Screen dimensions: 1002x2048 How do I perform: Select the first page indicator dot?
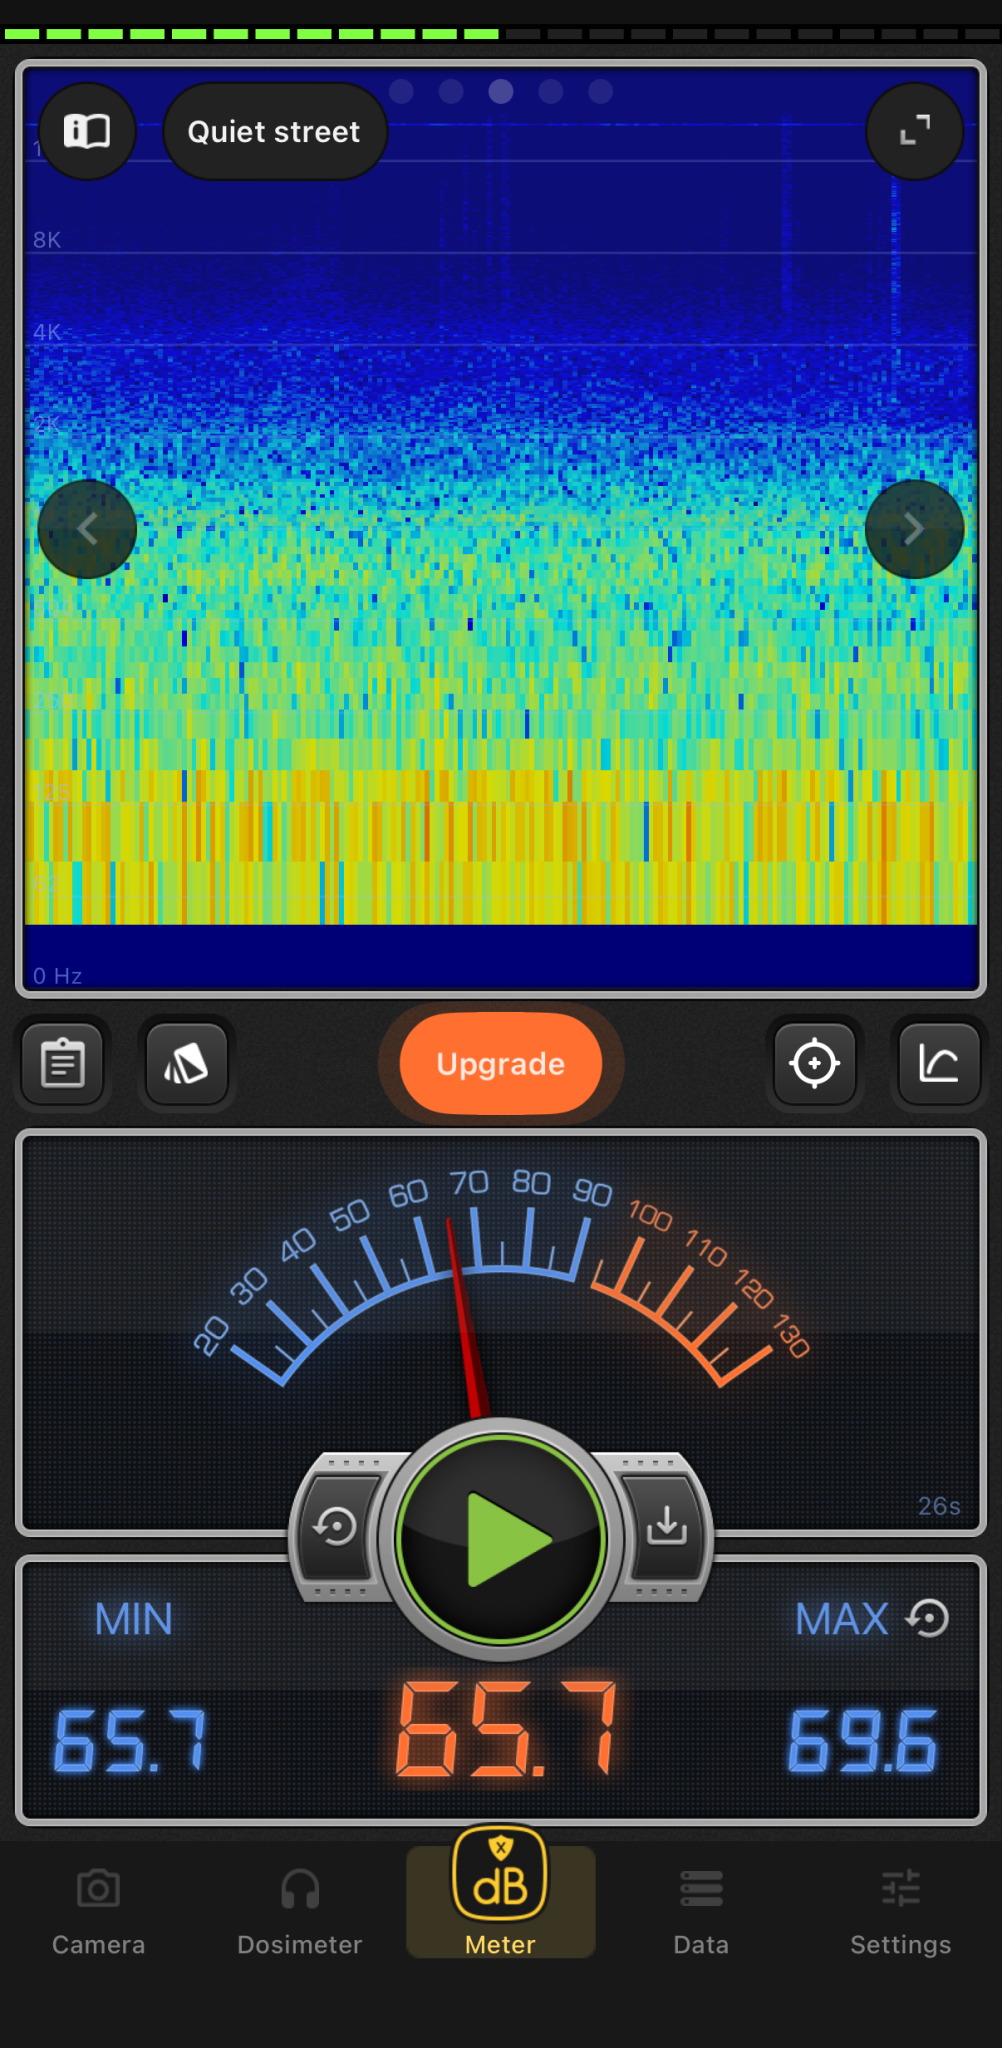401,92
